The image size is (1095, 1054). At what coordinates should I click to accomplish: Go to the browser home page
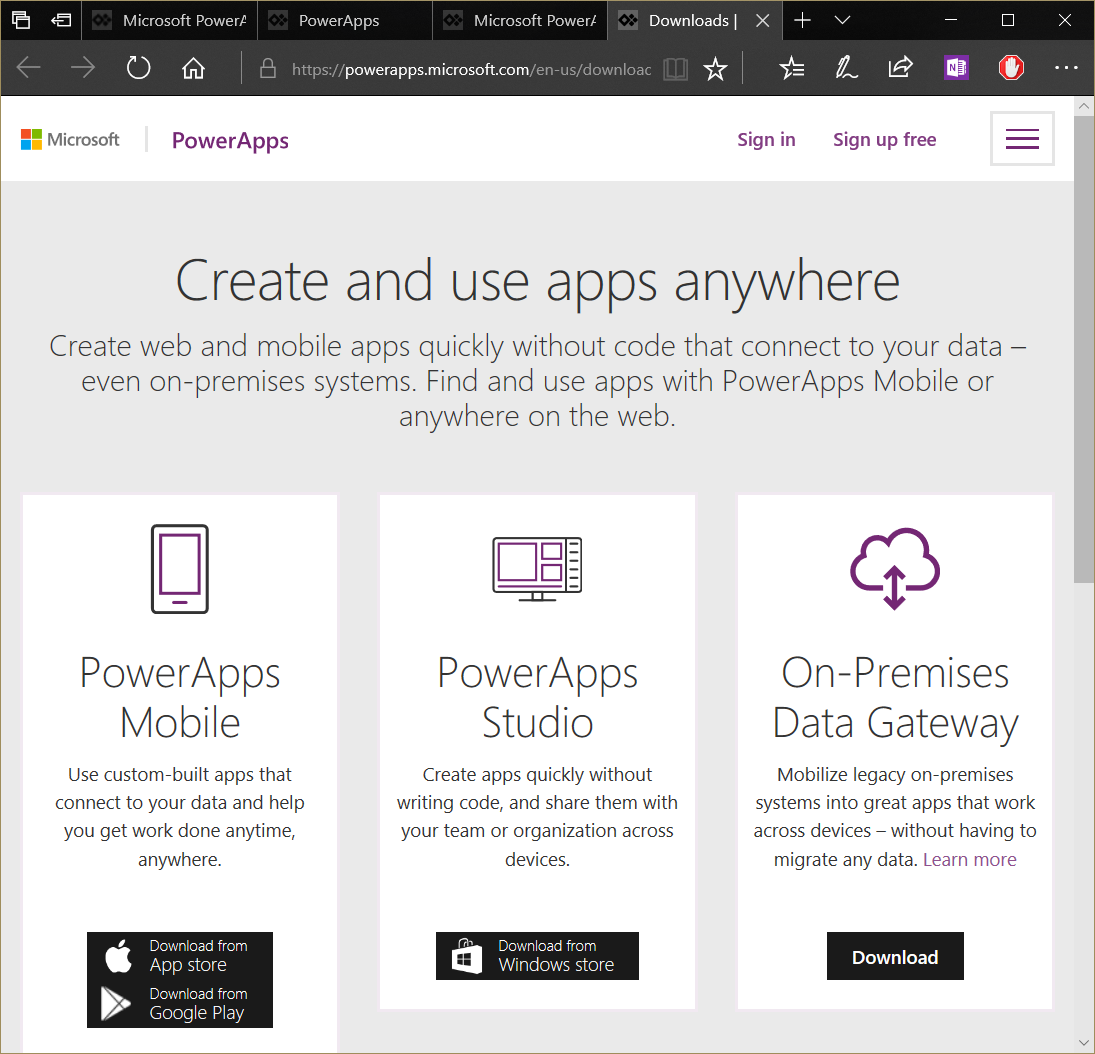(193, 68)
